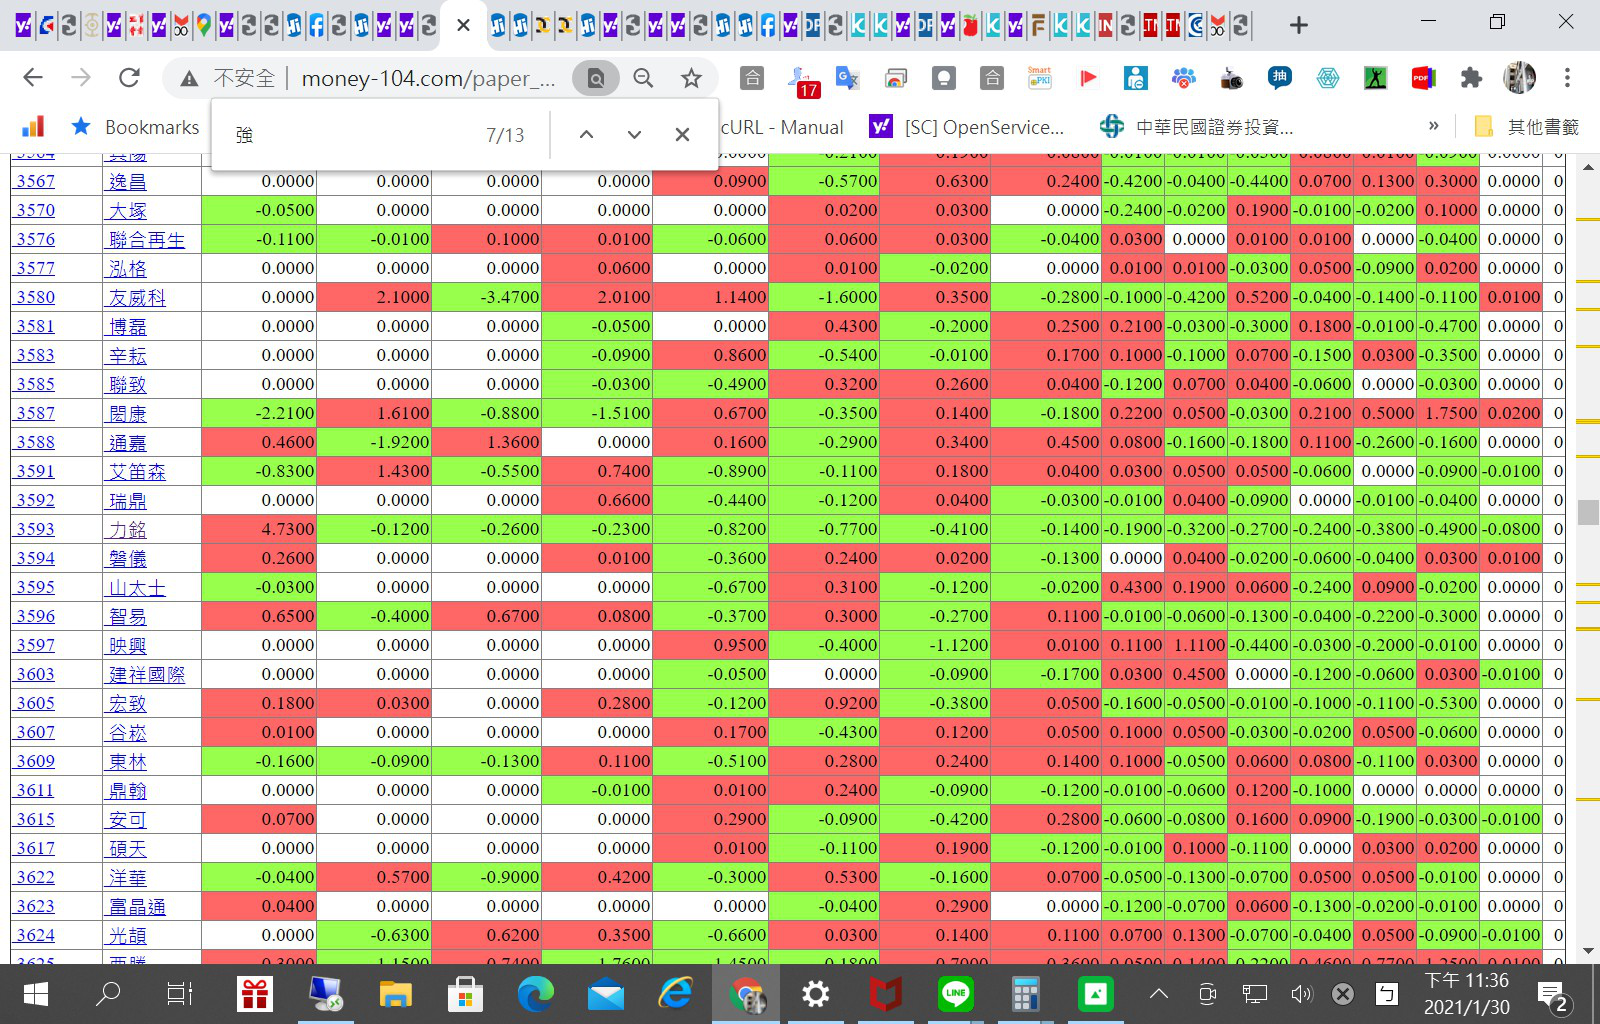Open the cURL - Manual bookmark
Screen dimensions: 1600x1024
(782, 127)
